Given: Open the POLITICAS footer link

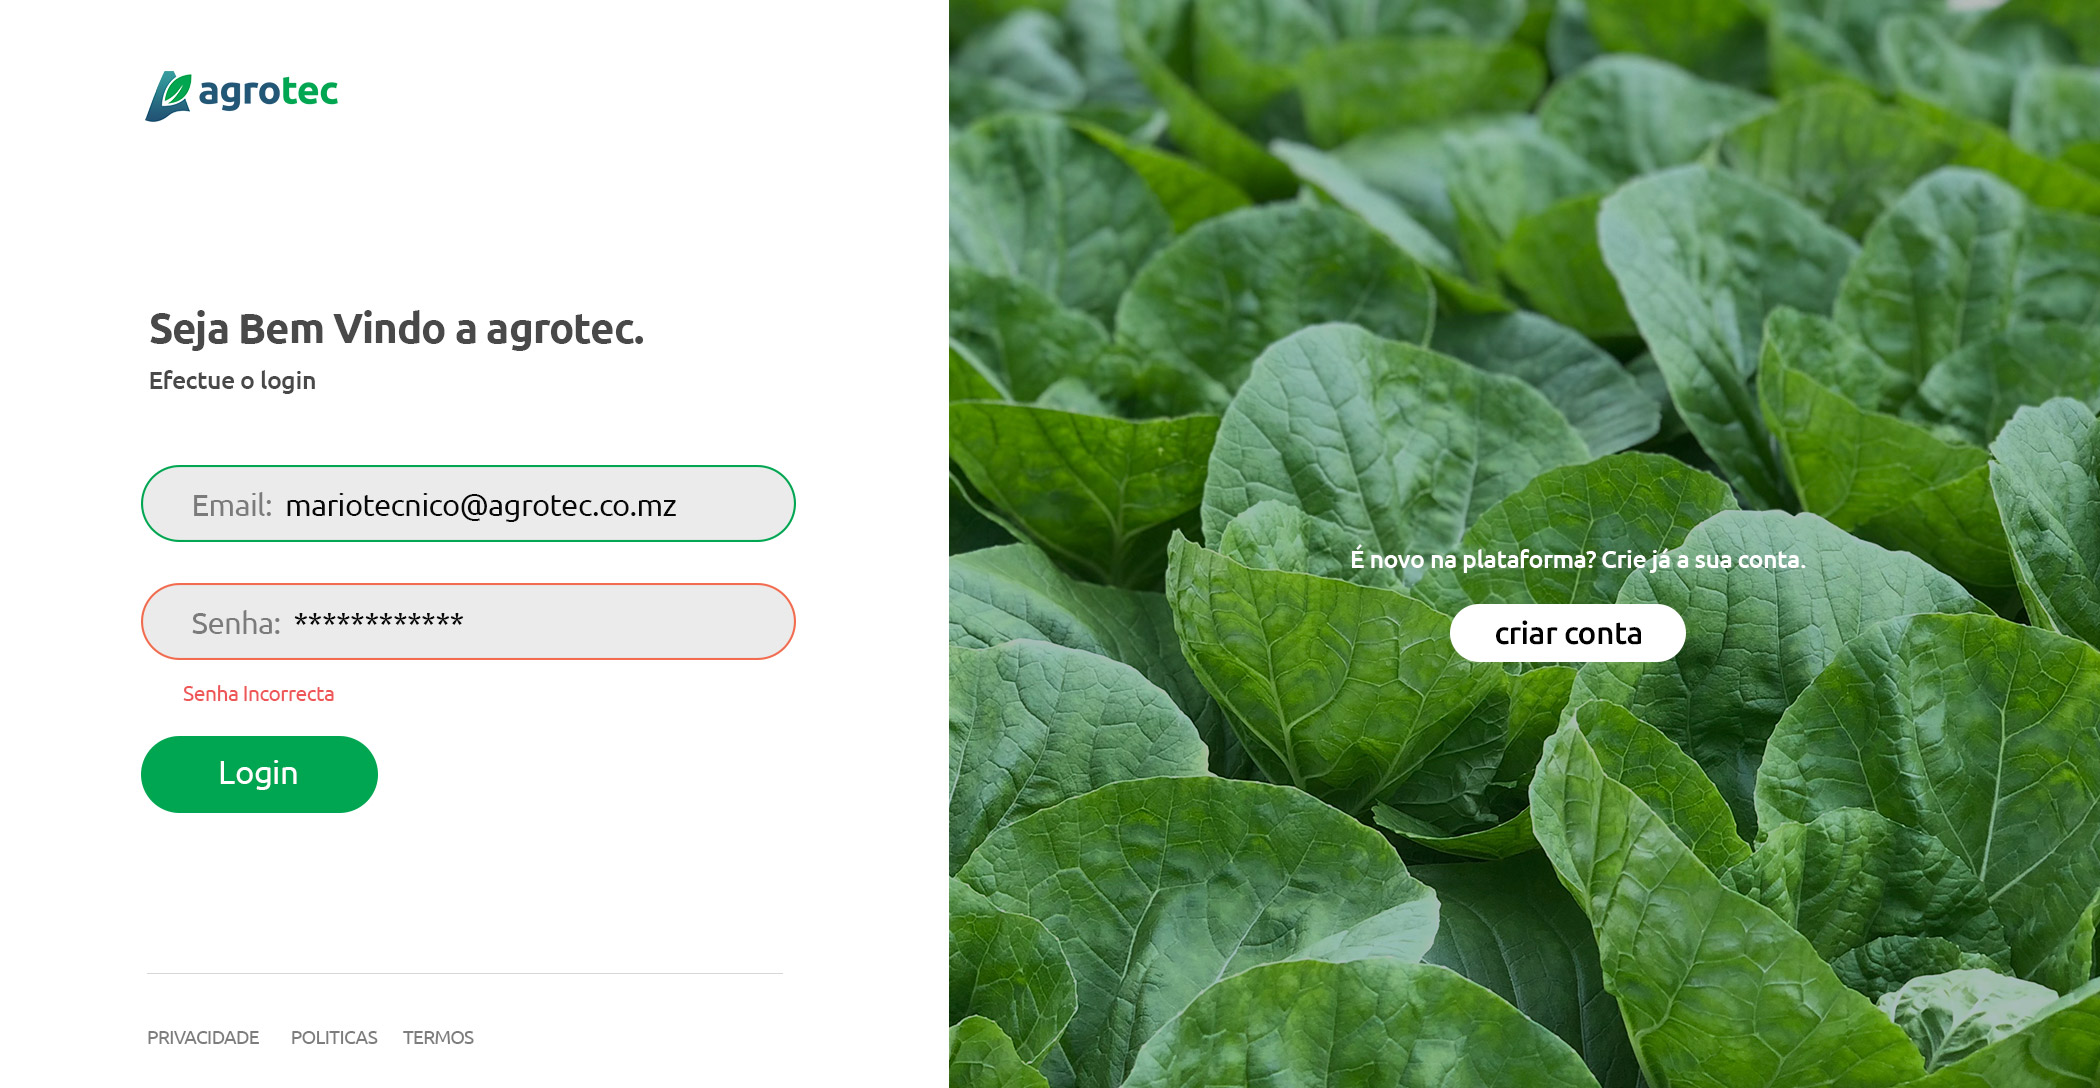Looking at the screenshot, I should click(334, 1038).
